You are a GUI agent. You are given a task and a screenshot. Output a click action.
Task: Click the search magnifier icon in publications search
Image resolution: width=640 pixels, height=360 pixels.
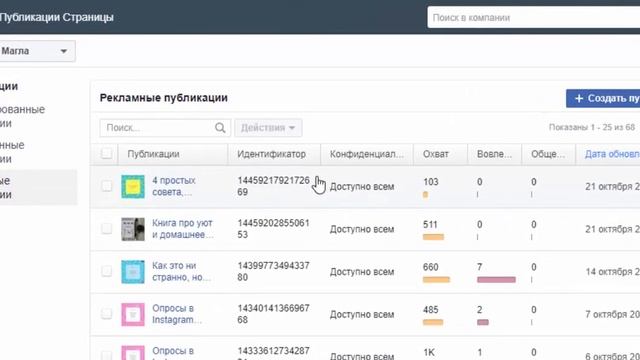point(220,128)
